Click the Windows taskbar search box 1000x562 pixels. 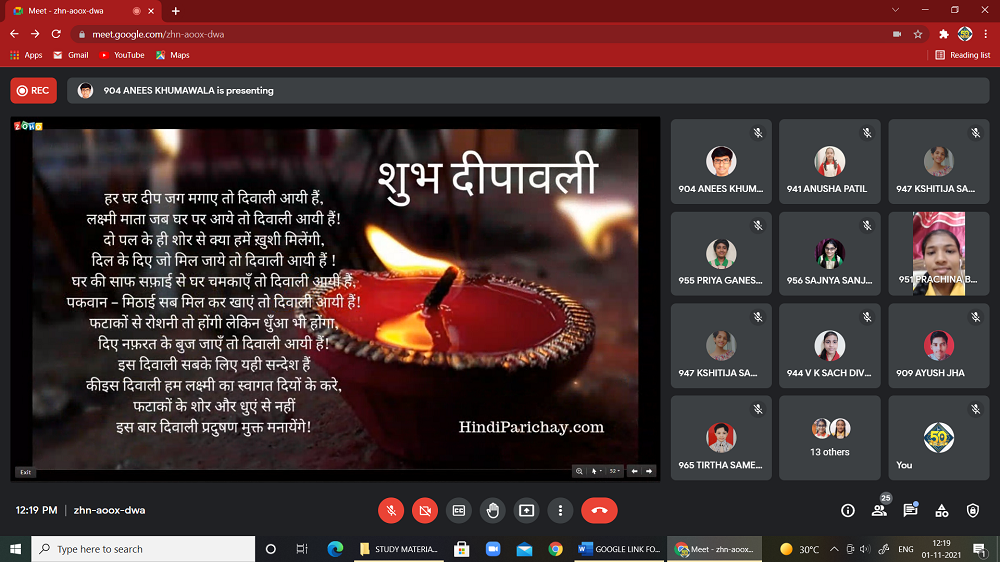(143, 549)
